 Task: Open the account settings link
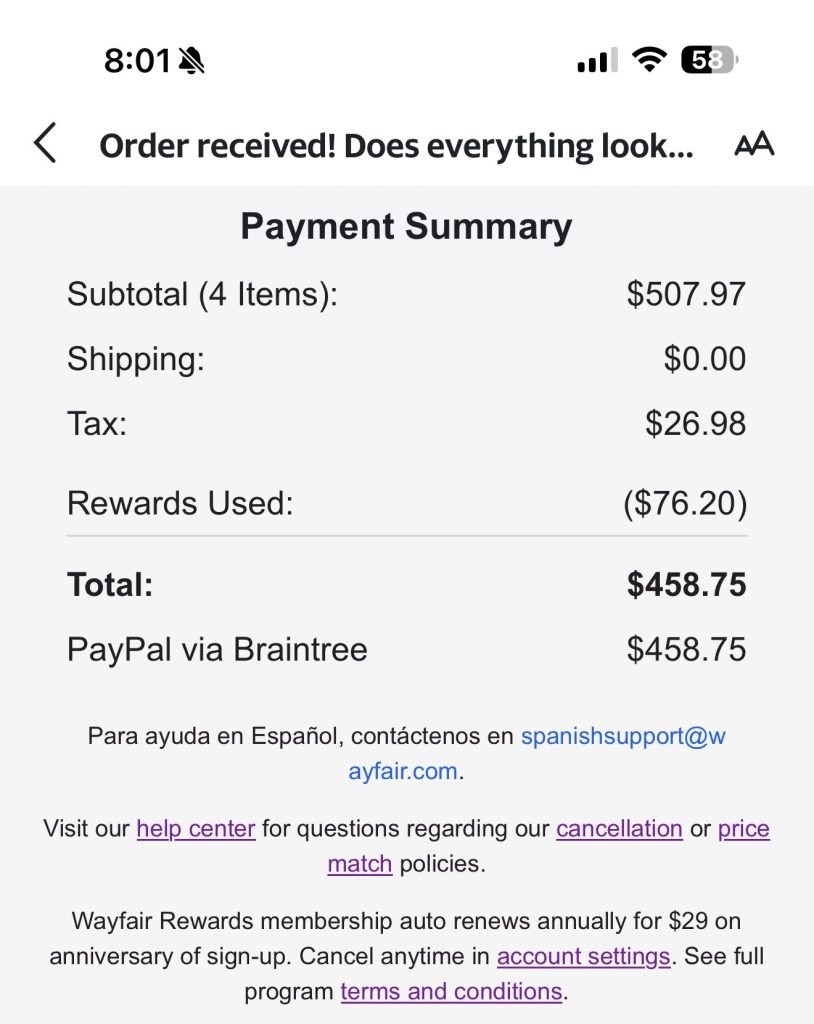coord(583,956)
